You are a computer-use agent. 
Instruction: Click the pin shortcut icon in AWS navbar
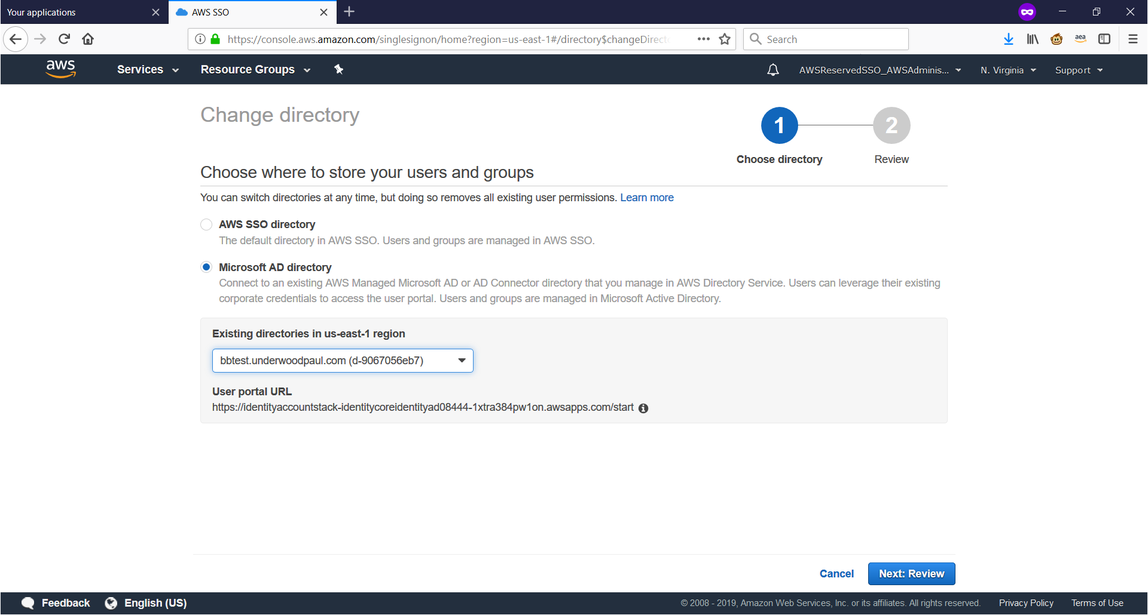tap(338, 70)
